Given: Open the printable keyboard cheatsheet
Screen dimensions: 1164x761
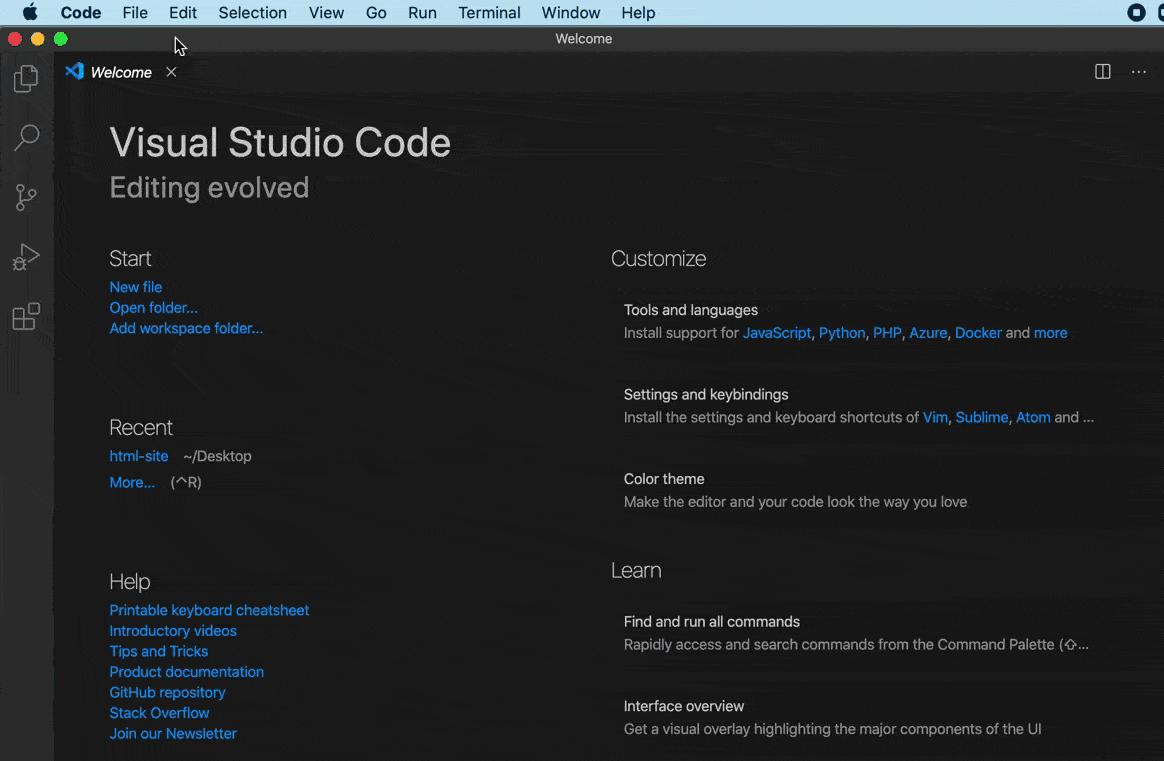Looking at the screenshot, I should [209, 610].
